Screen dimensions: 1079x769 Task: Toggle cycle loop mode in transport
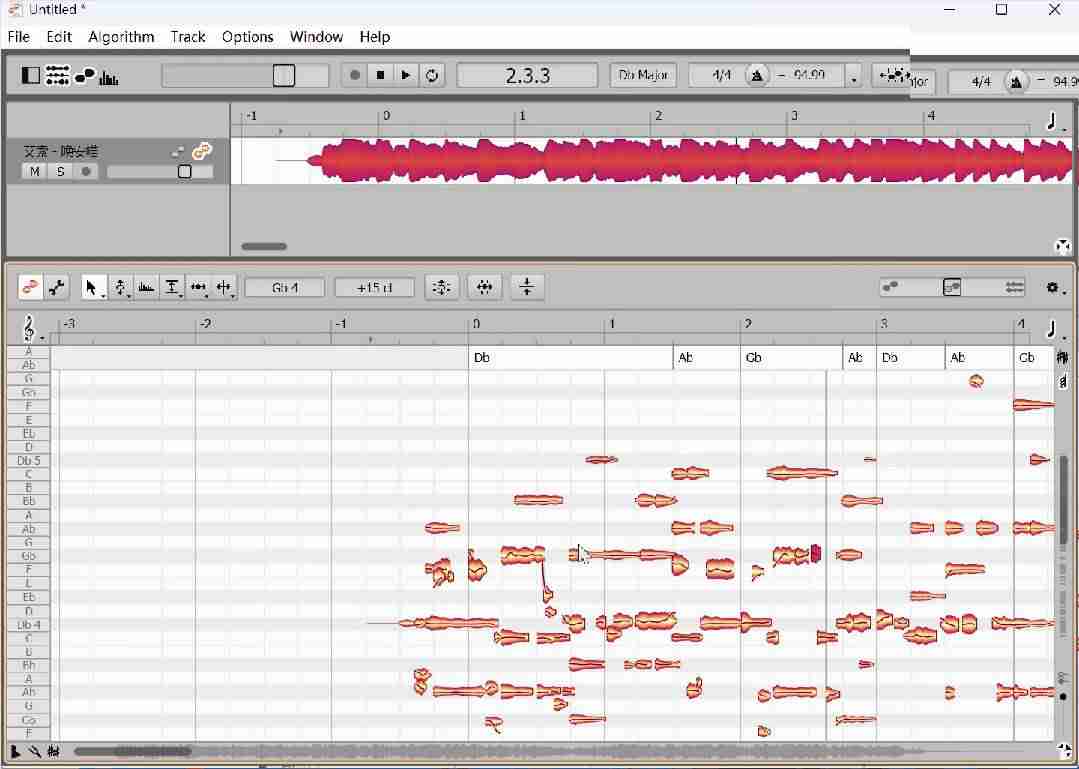coord(432,75)
